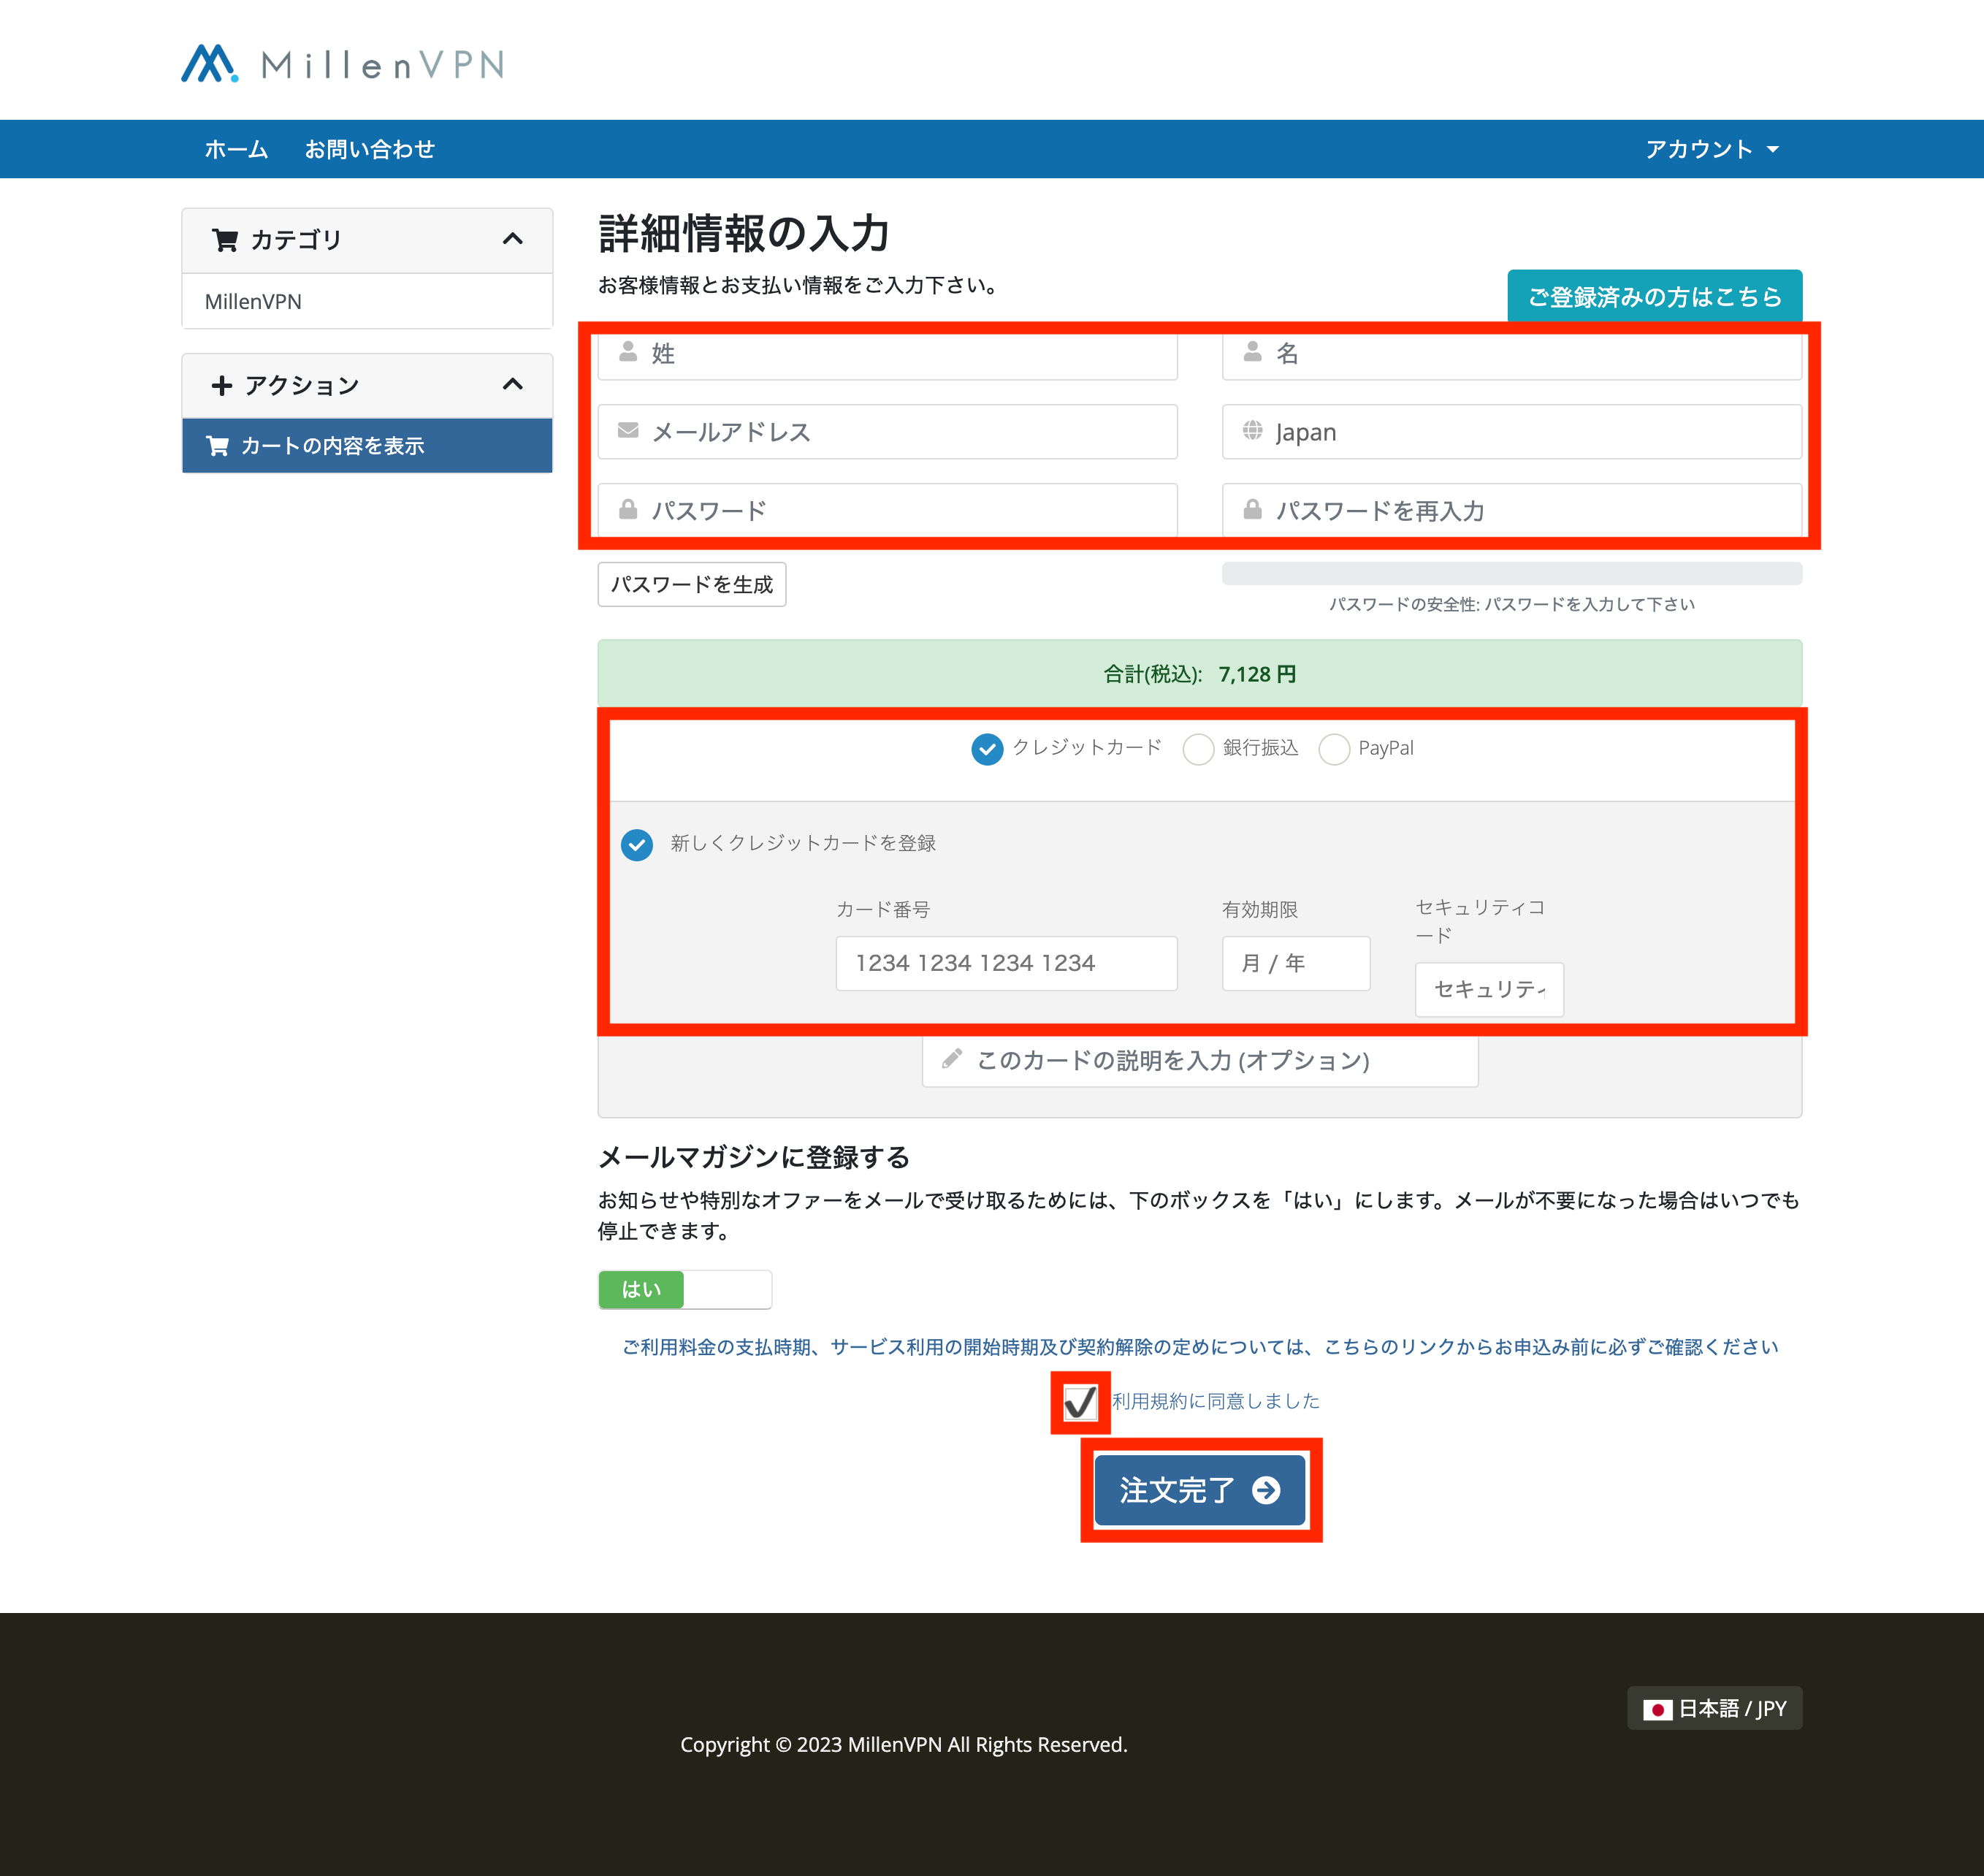
Task: Click ご登録済みの方はこちら button
Action: (x=1655, y=296)
